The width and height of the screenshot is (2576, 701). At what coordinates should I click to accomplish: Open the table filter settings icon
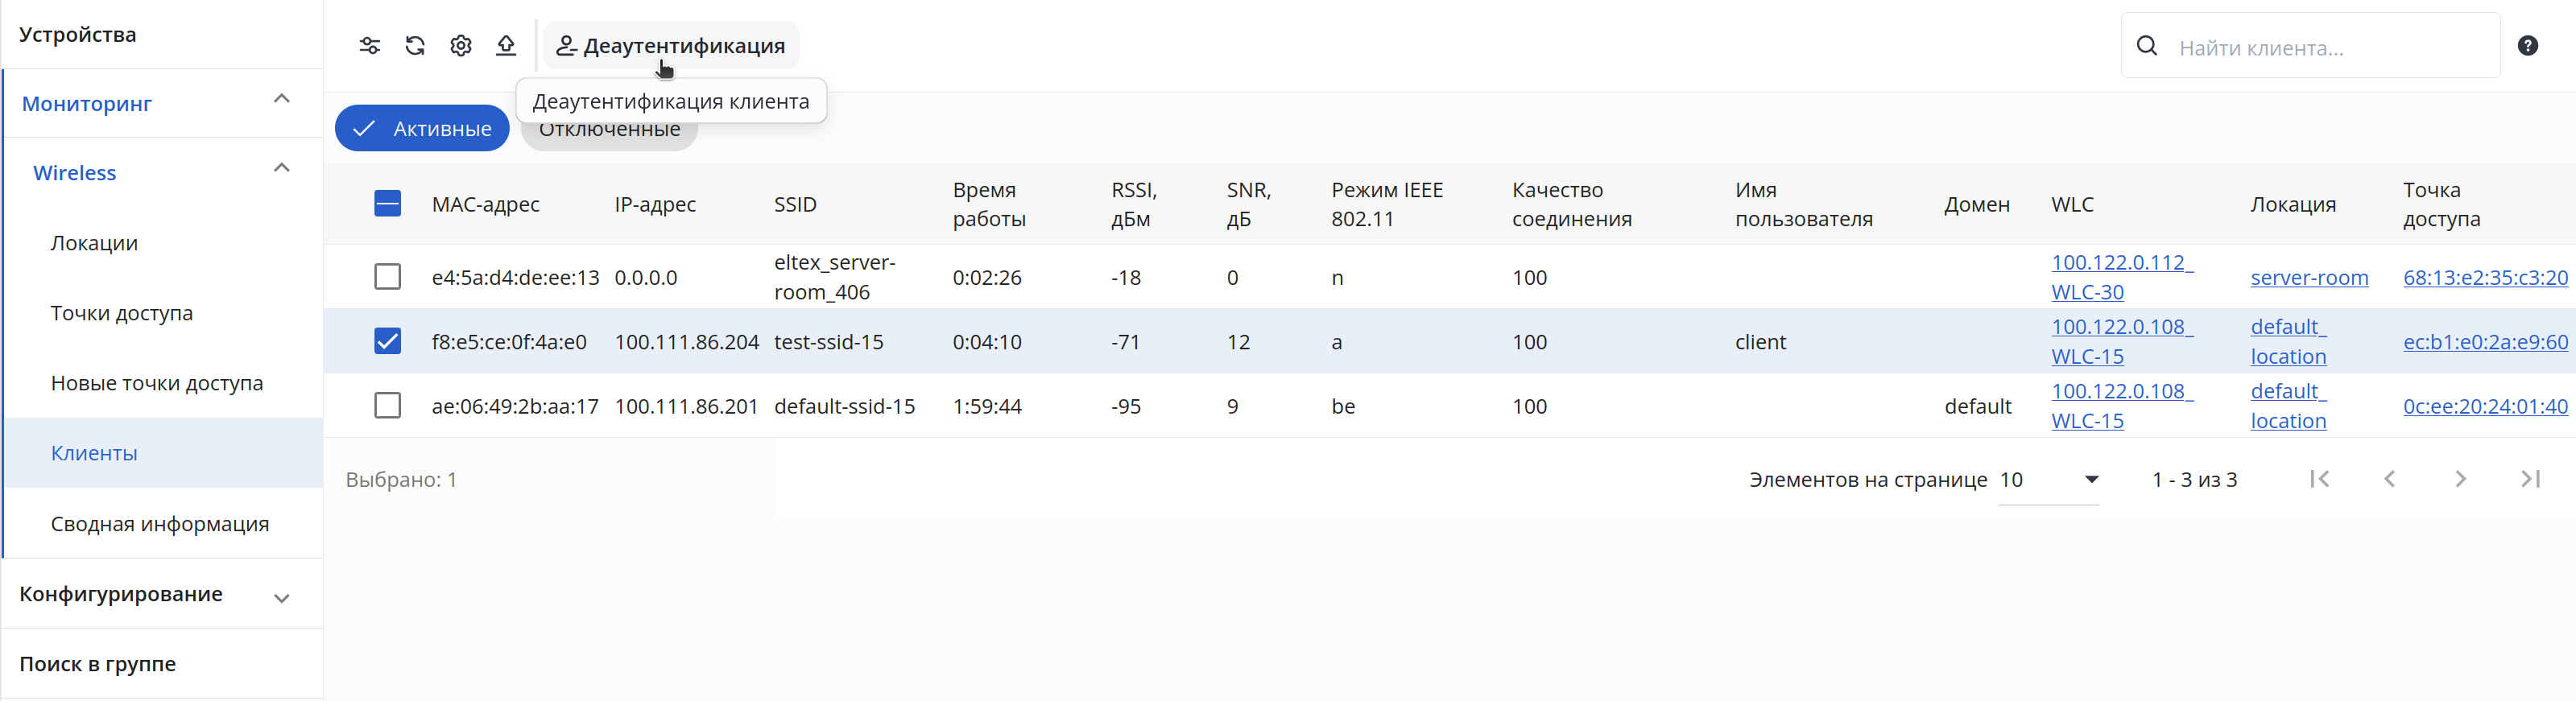pos(370,46)
